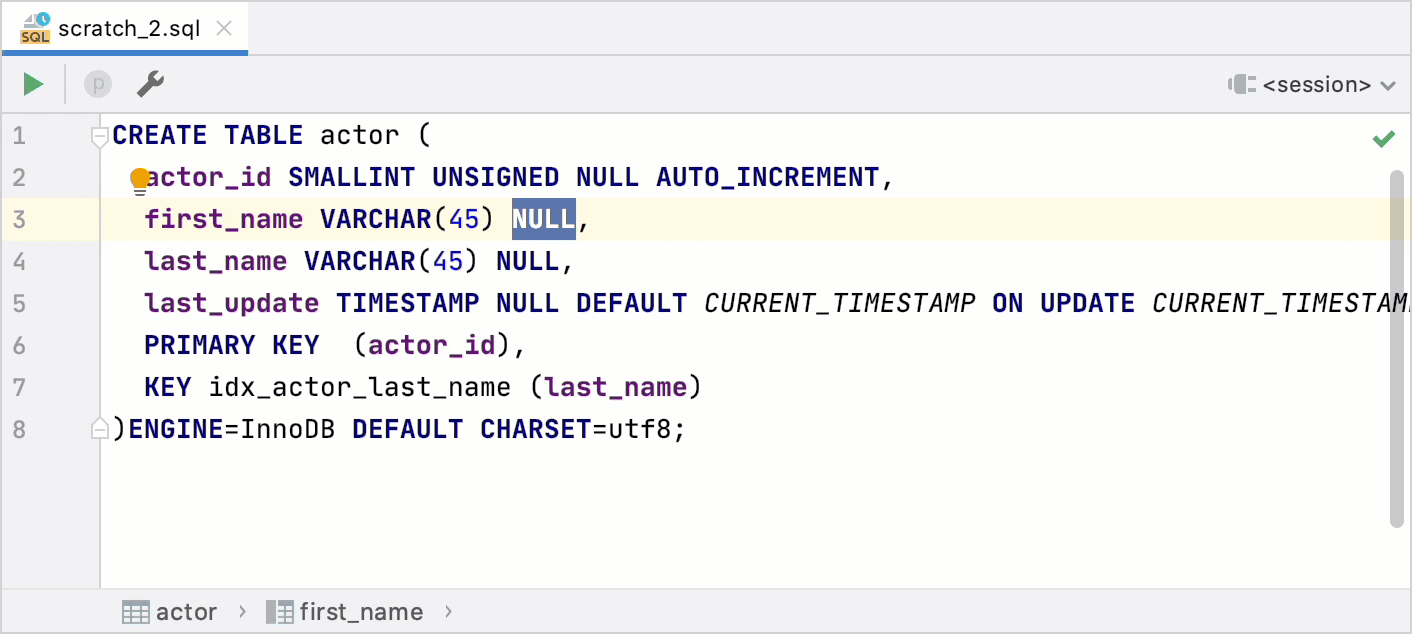
Task: Select line number 5 in the gutter
Action: 18,303
